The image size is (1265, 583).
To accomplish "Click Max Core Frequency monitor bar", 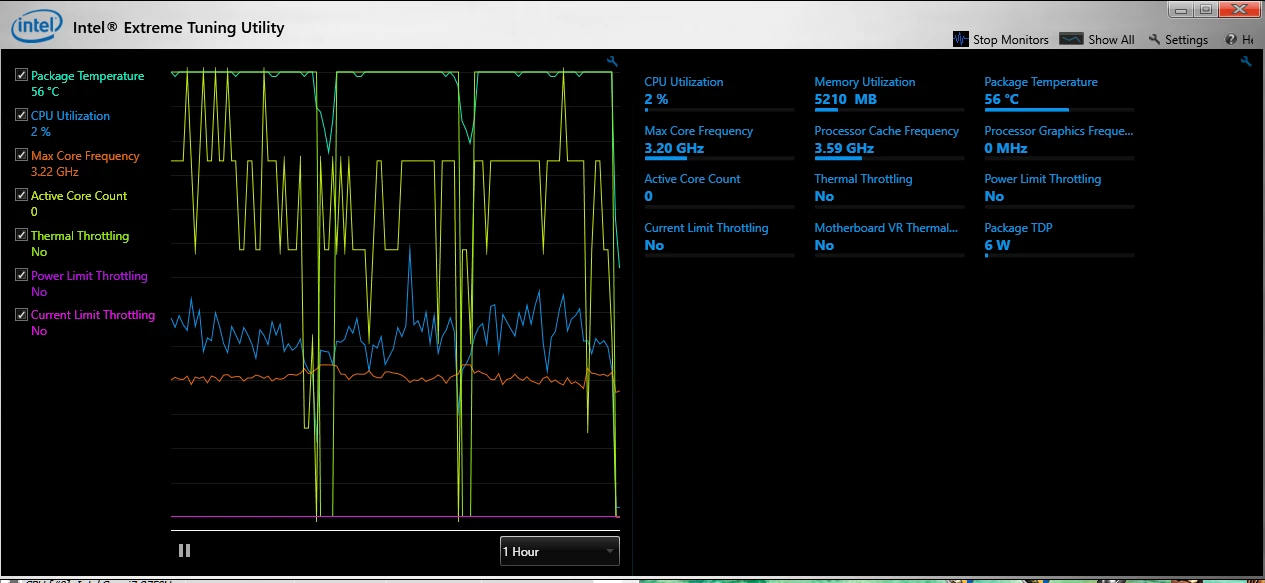I will 719,158.
